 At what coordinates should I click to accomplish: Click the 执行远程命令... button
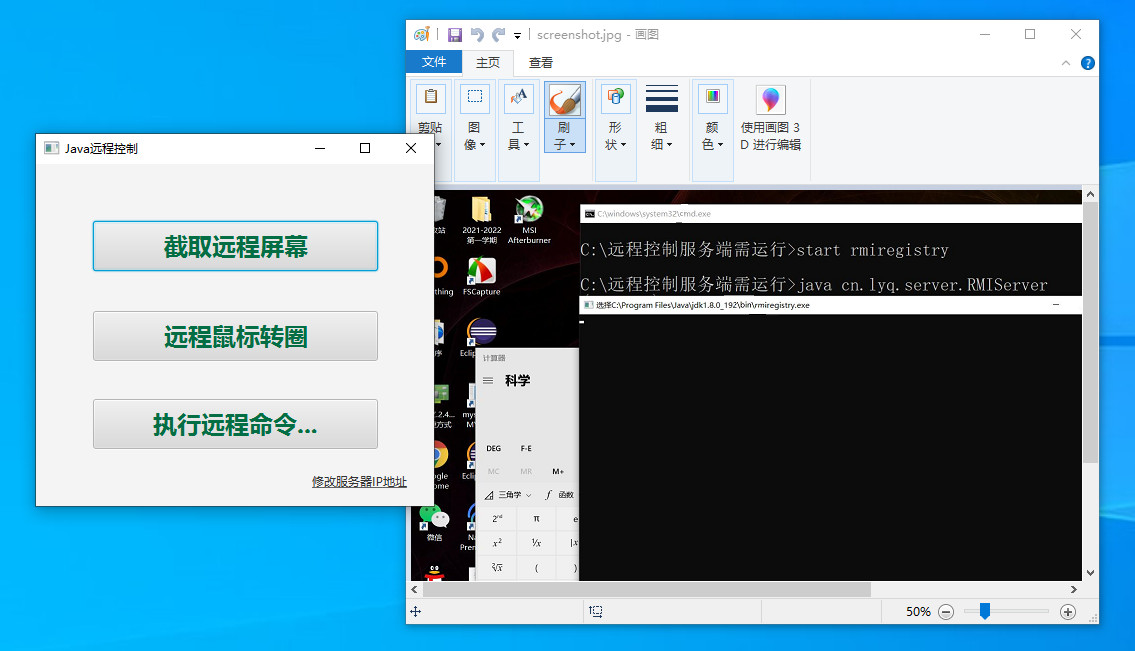(235, 424)
